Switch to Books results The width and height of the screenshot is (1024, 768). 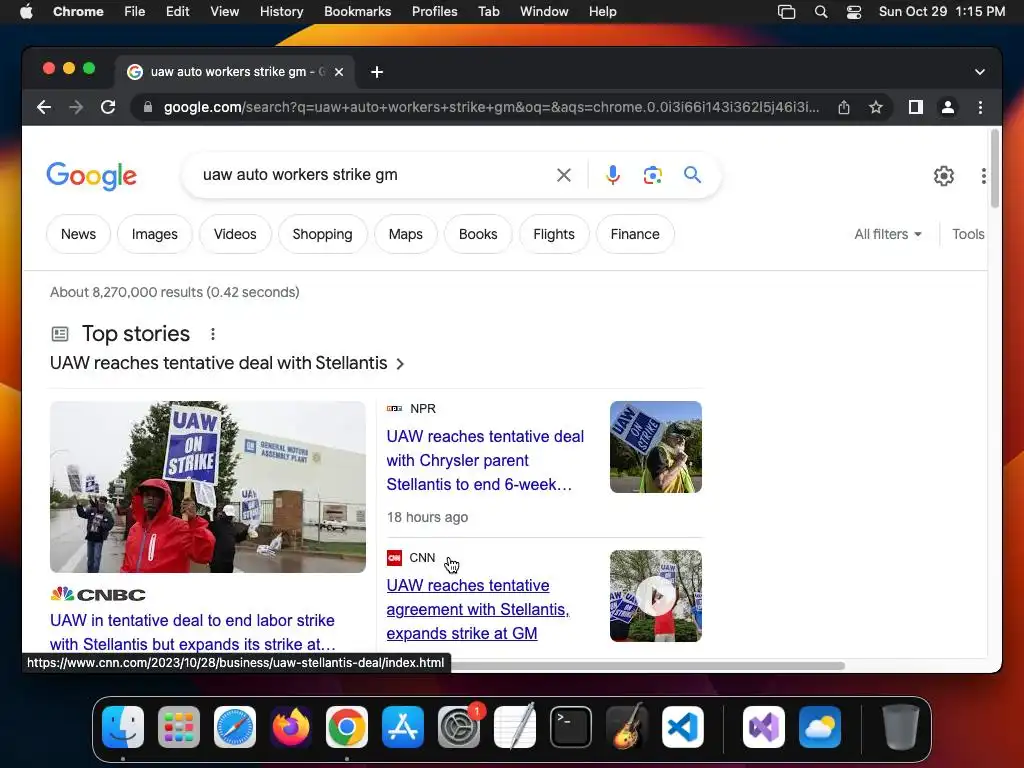[478, 234]
